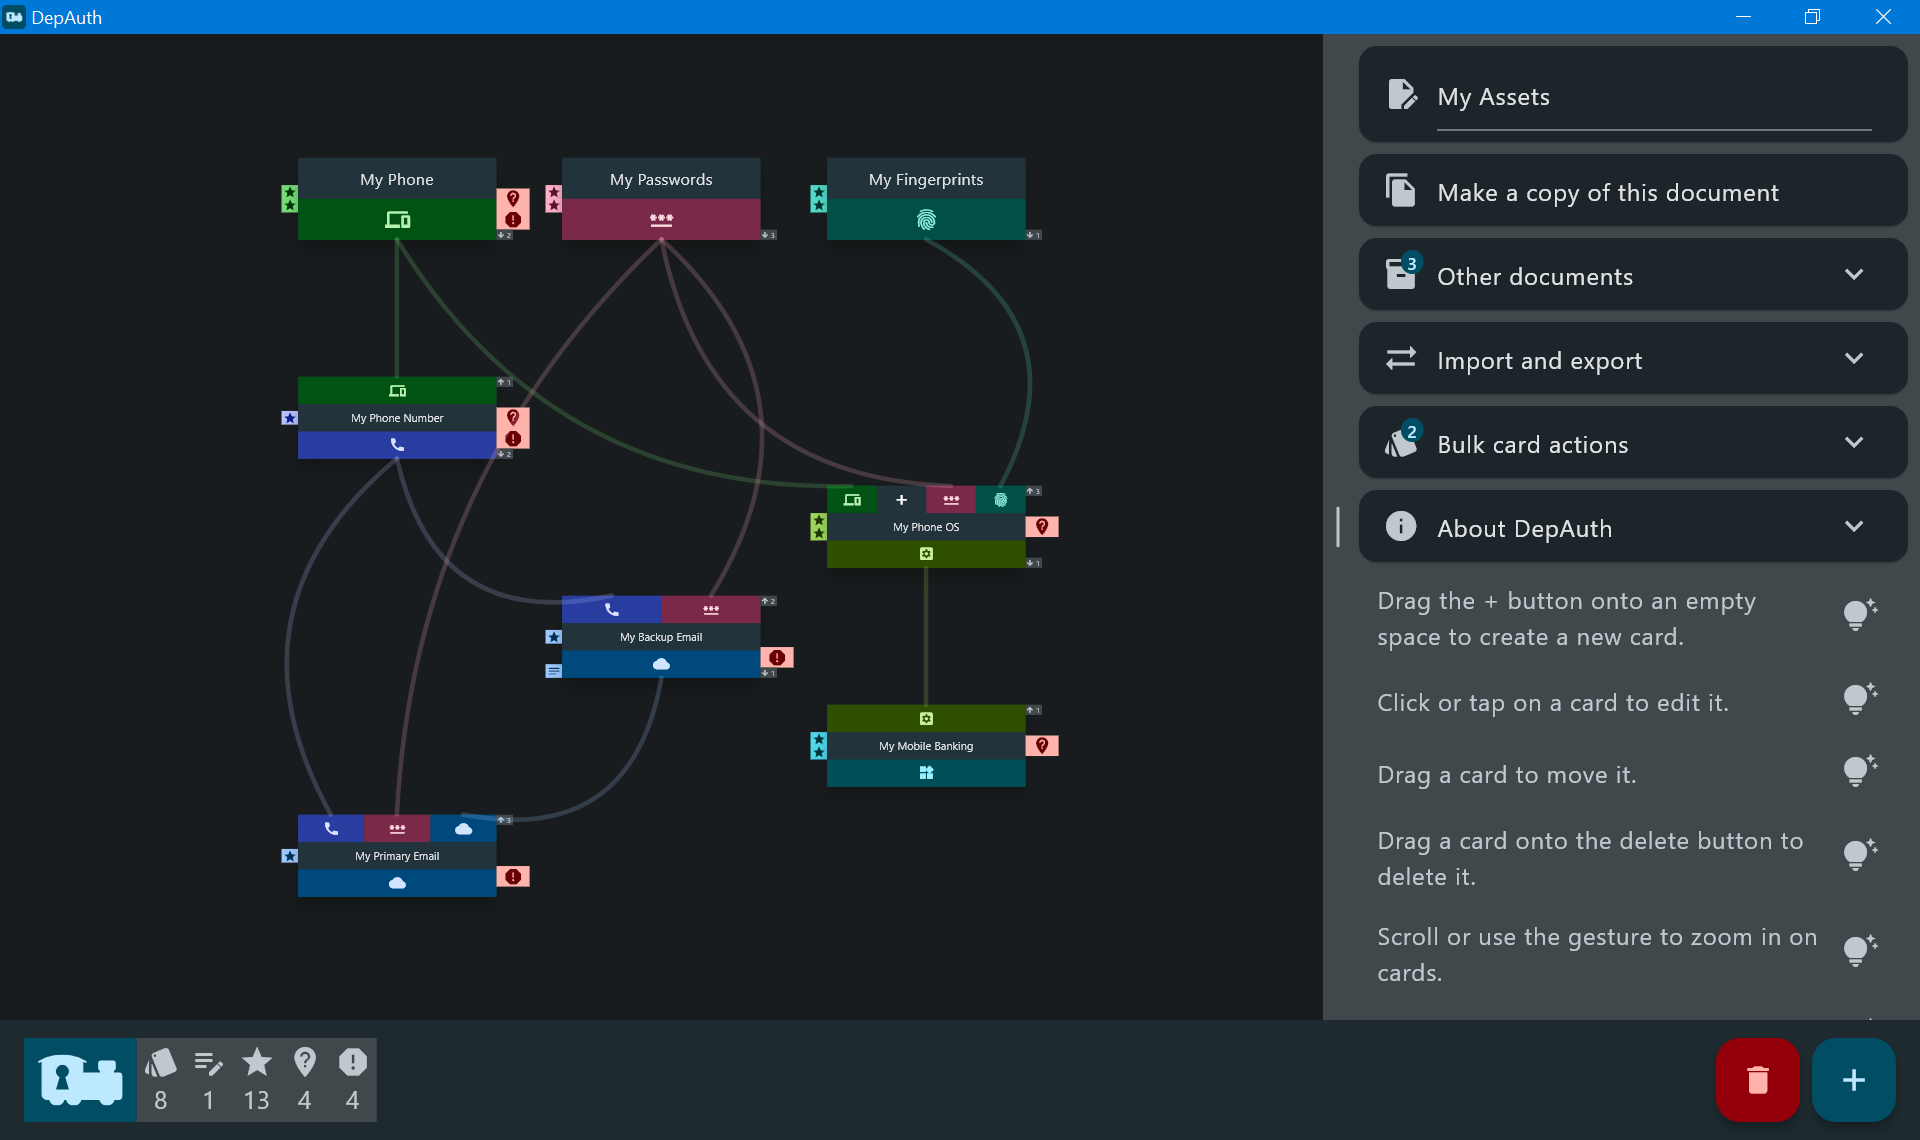Expand the Other documents section

tap(1633, 275)
